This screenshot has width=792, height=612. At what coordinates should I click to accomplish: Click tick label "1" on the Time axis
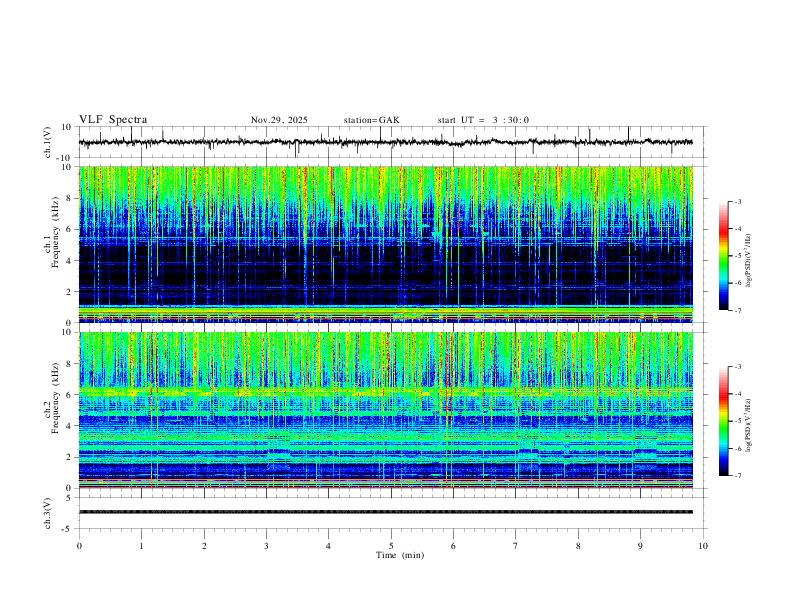coord(141,546)
